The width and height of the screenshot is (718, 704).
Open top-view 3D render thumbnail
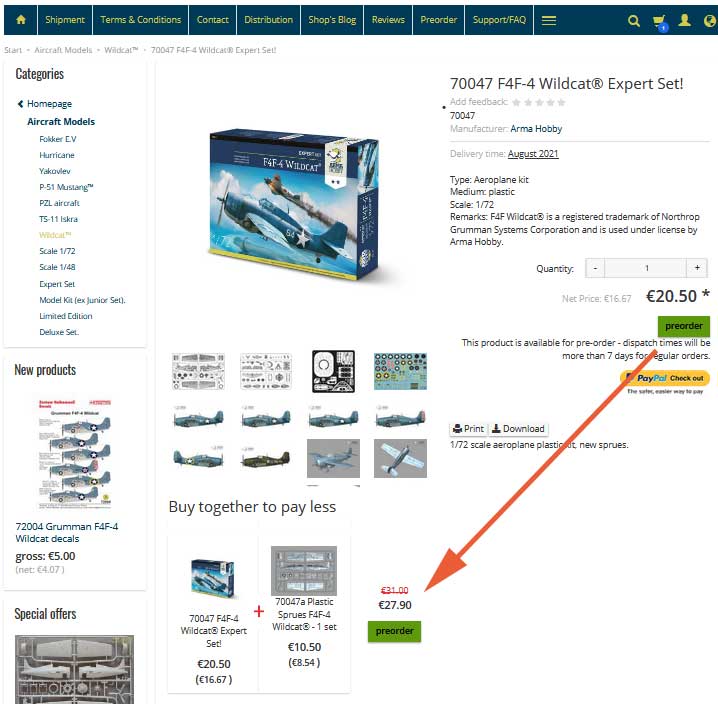[x=400, y=458]
